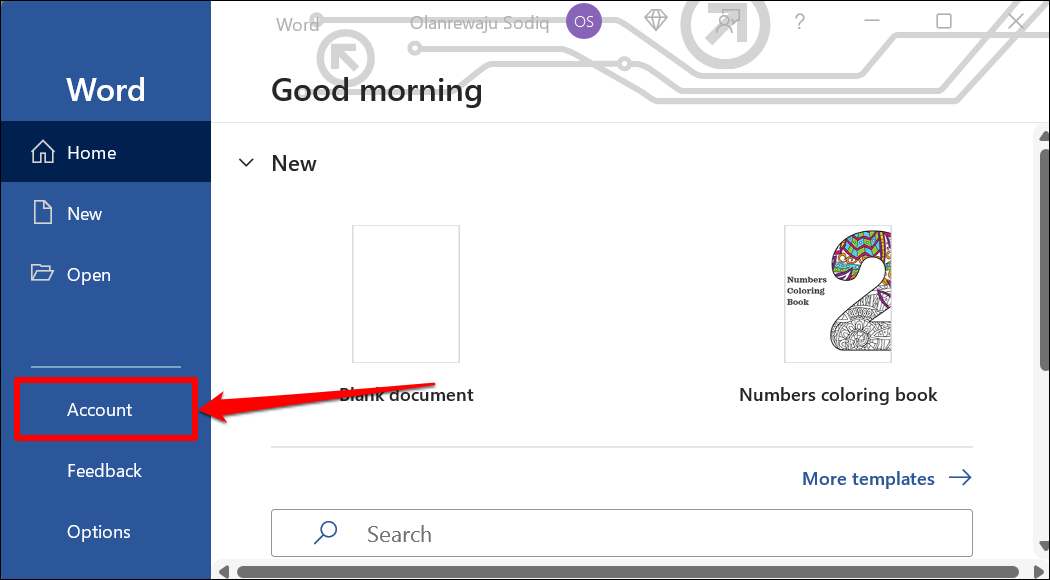Choose the Numbers coloring book template
Image resolution: width=1050 pixels, height=580 pixels.
point(838,293)
